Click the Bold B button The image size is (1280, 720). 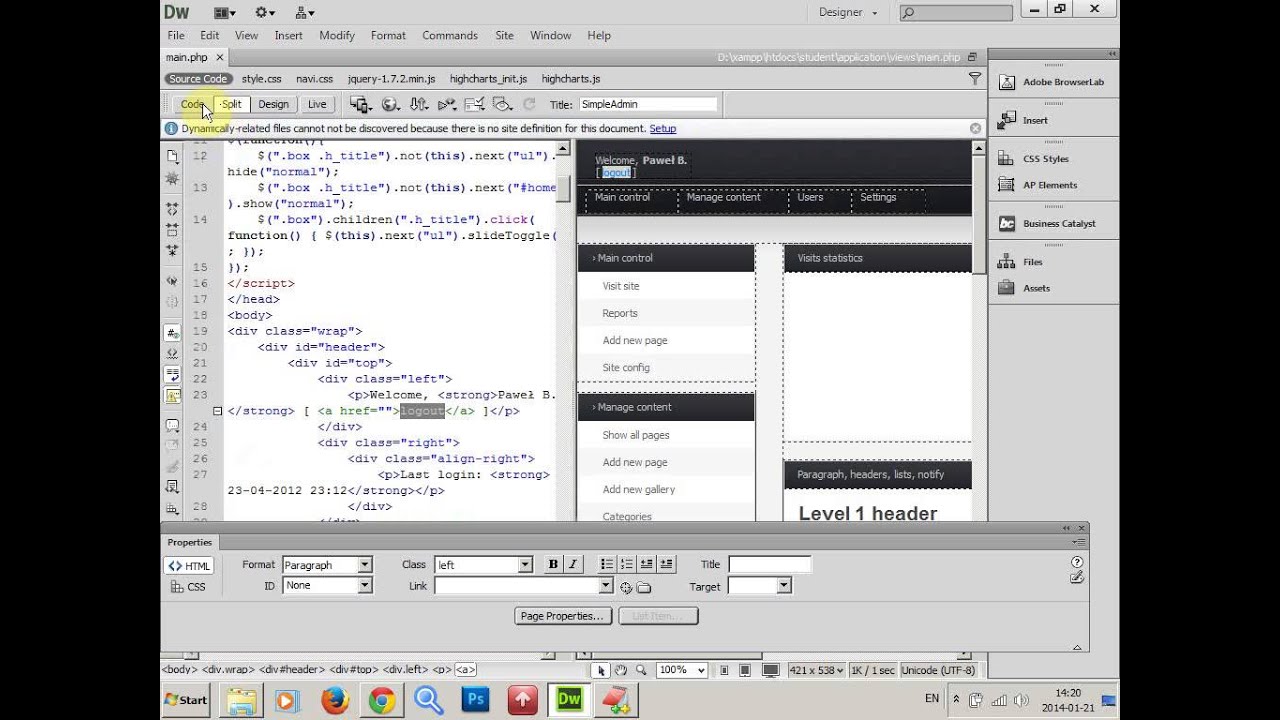pos(553,565)
